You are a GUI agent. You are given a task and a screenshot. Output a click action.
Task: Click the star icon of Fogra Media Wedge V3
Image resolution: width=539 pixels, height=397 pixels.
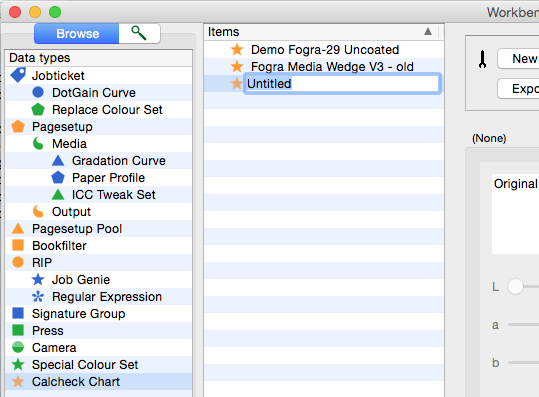click(x=237, y=66)
